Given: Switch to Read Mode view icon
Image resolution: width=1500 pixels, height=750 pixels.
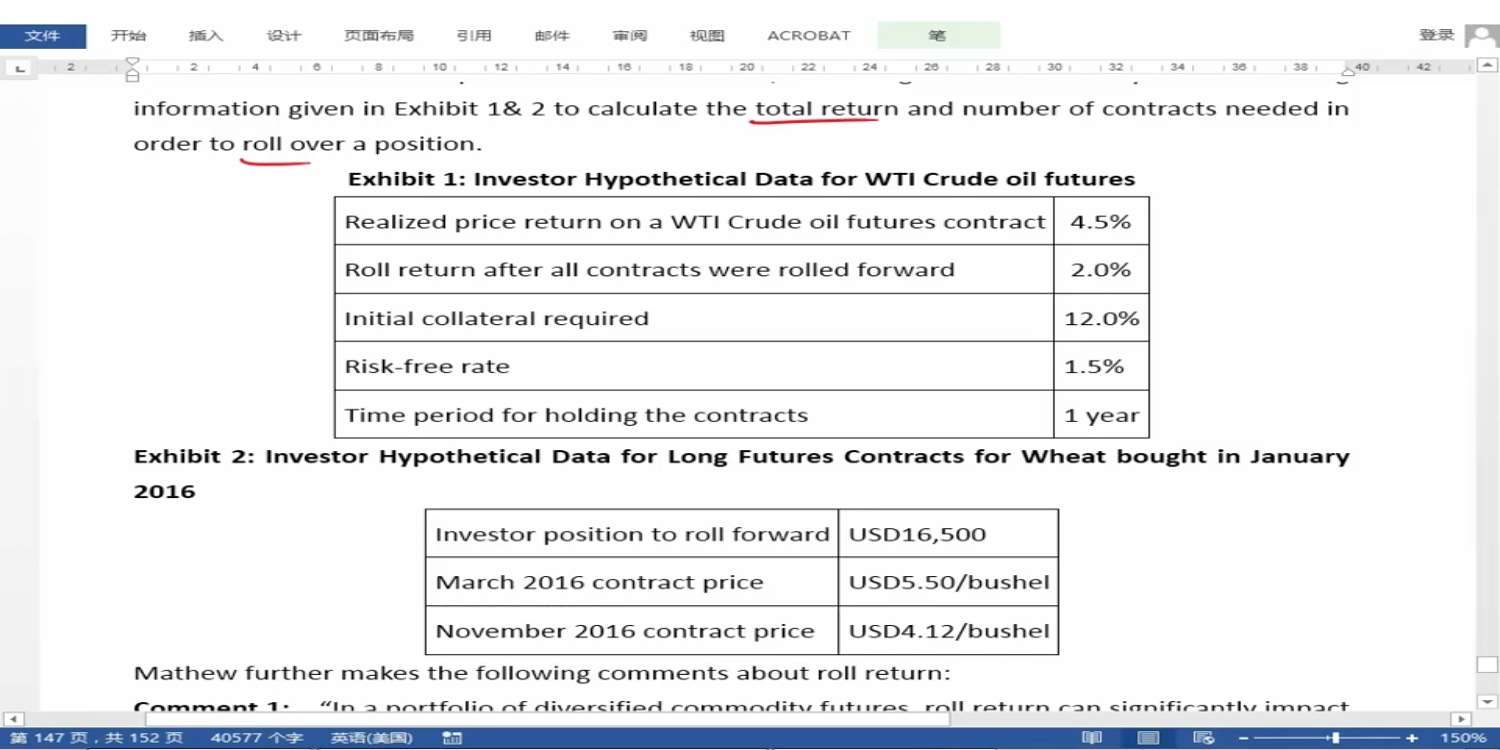Looking at the screenshot, I should (1092, 738).
